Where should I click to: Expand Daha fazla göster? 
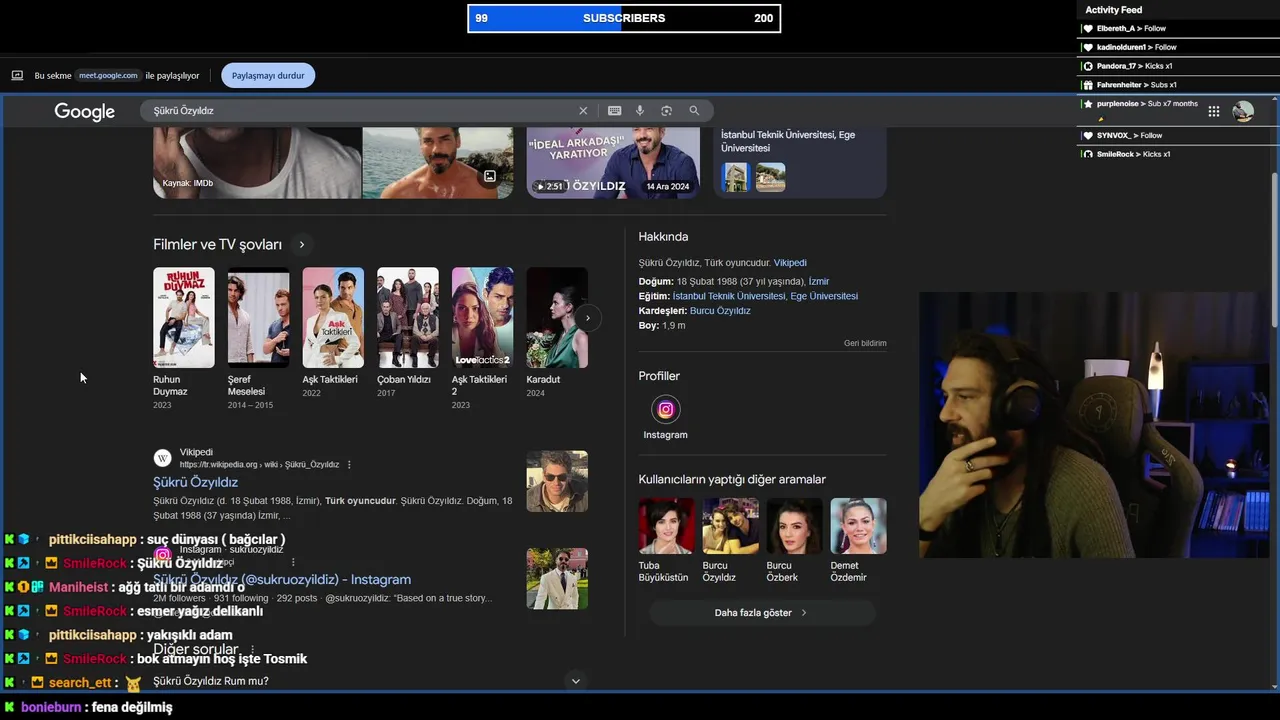[762, 613]
